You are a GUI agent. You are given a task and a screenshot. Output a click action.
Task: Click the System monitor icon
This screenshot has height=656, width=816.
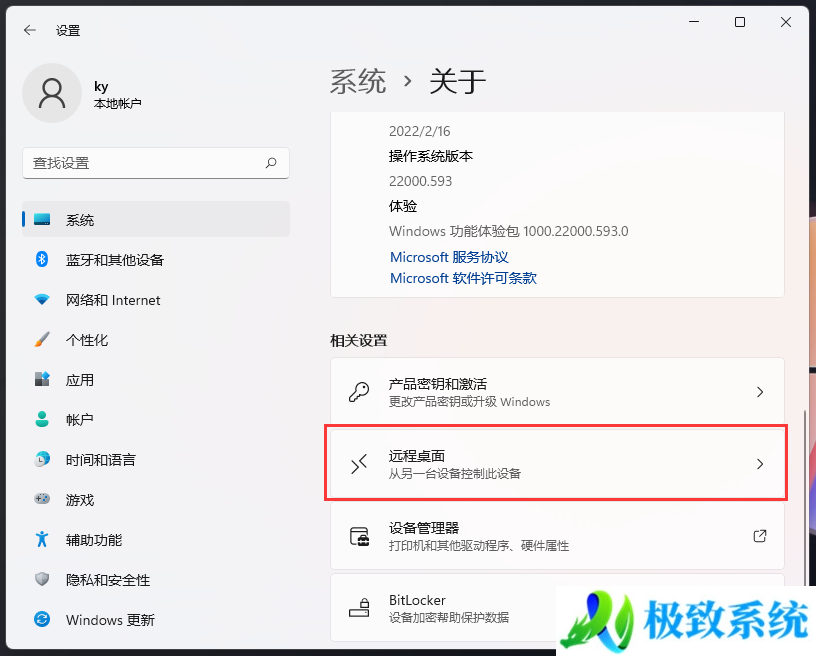(42, 220)
